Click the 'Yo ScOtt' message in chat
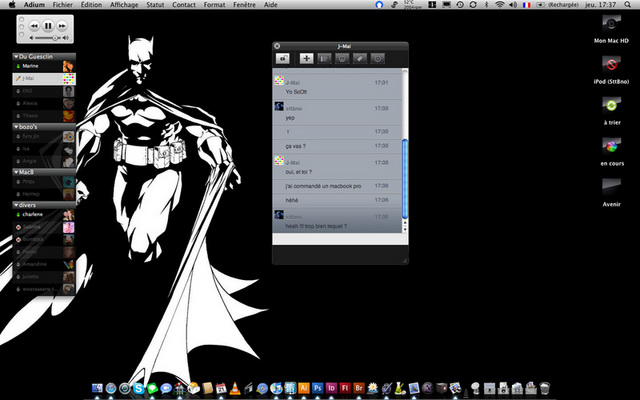This screenshot has width=640, height=400. pyautogui.click(x=296, y=92)
